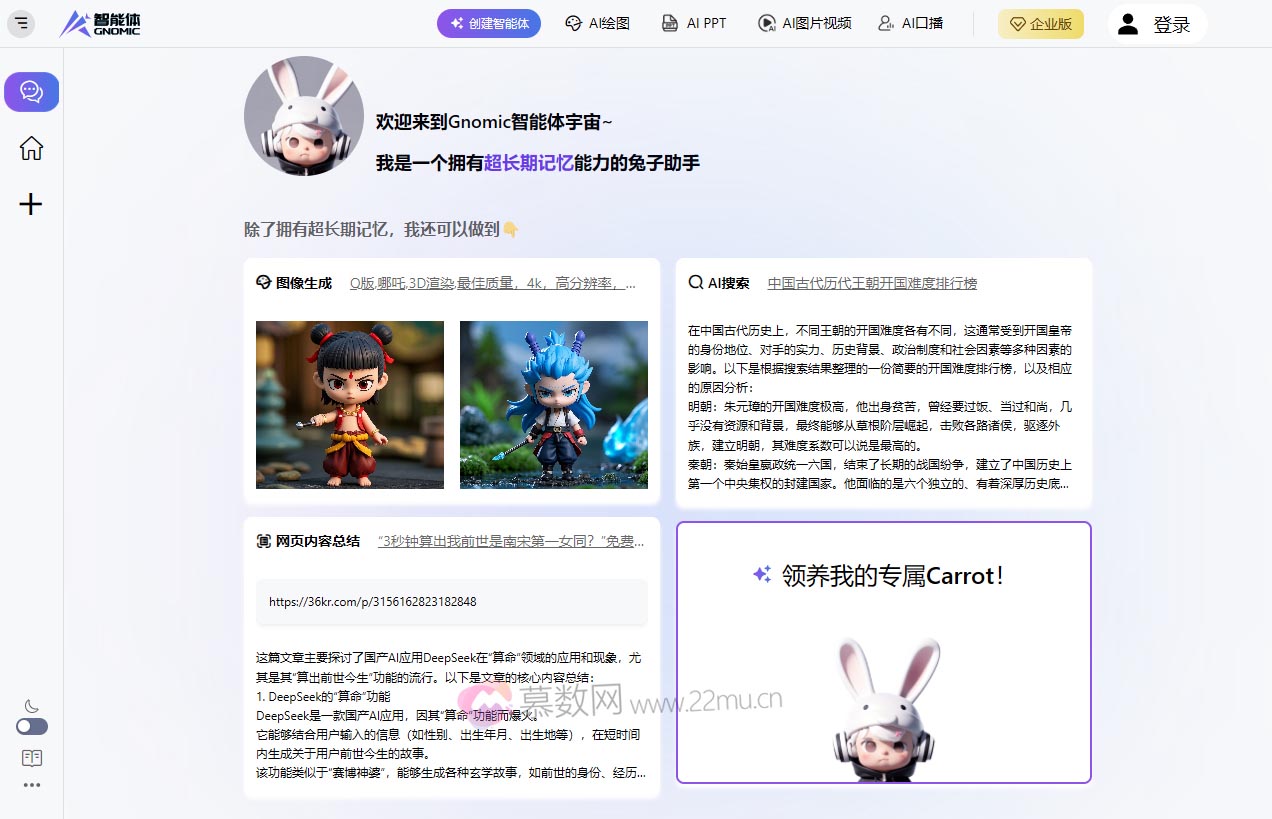Open the 企业版 enterprise badge
The width and height of the screenshot is (1272, 819).
point(1041,23)
